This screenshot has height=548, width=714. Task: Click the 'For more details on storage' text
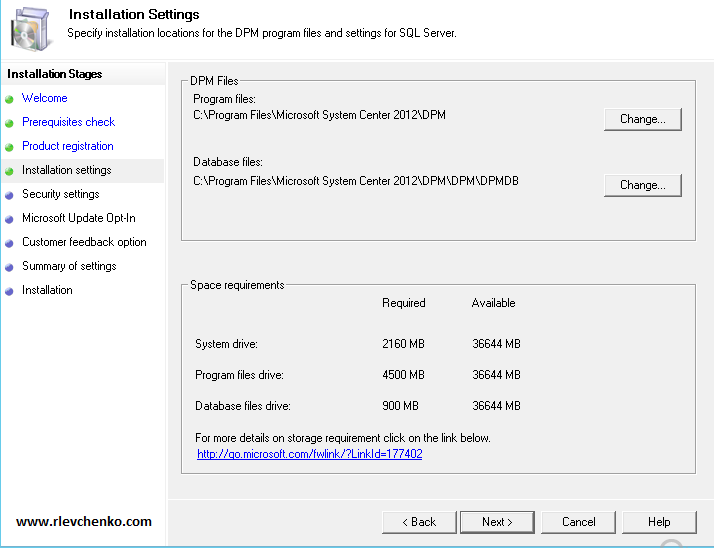343,438
